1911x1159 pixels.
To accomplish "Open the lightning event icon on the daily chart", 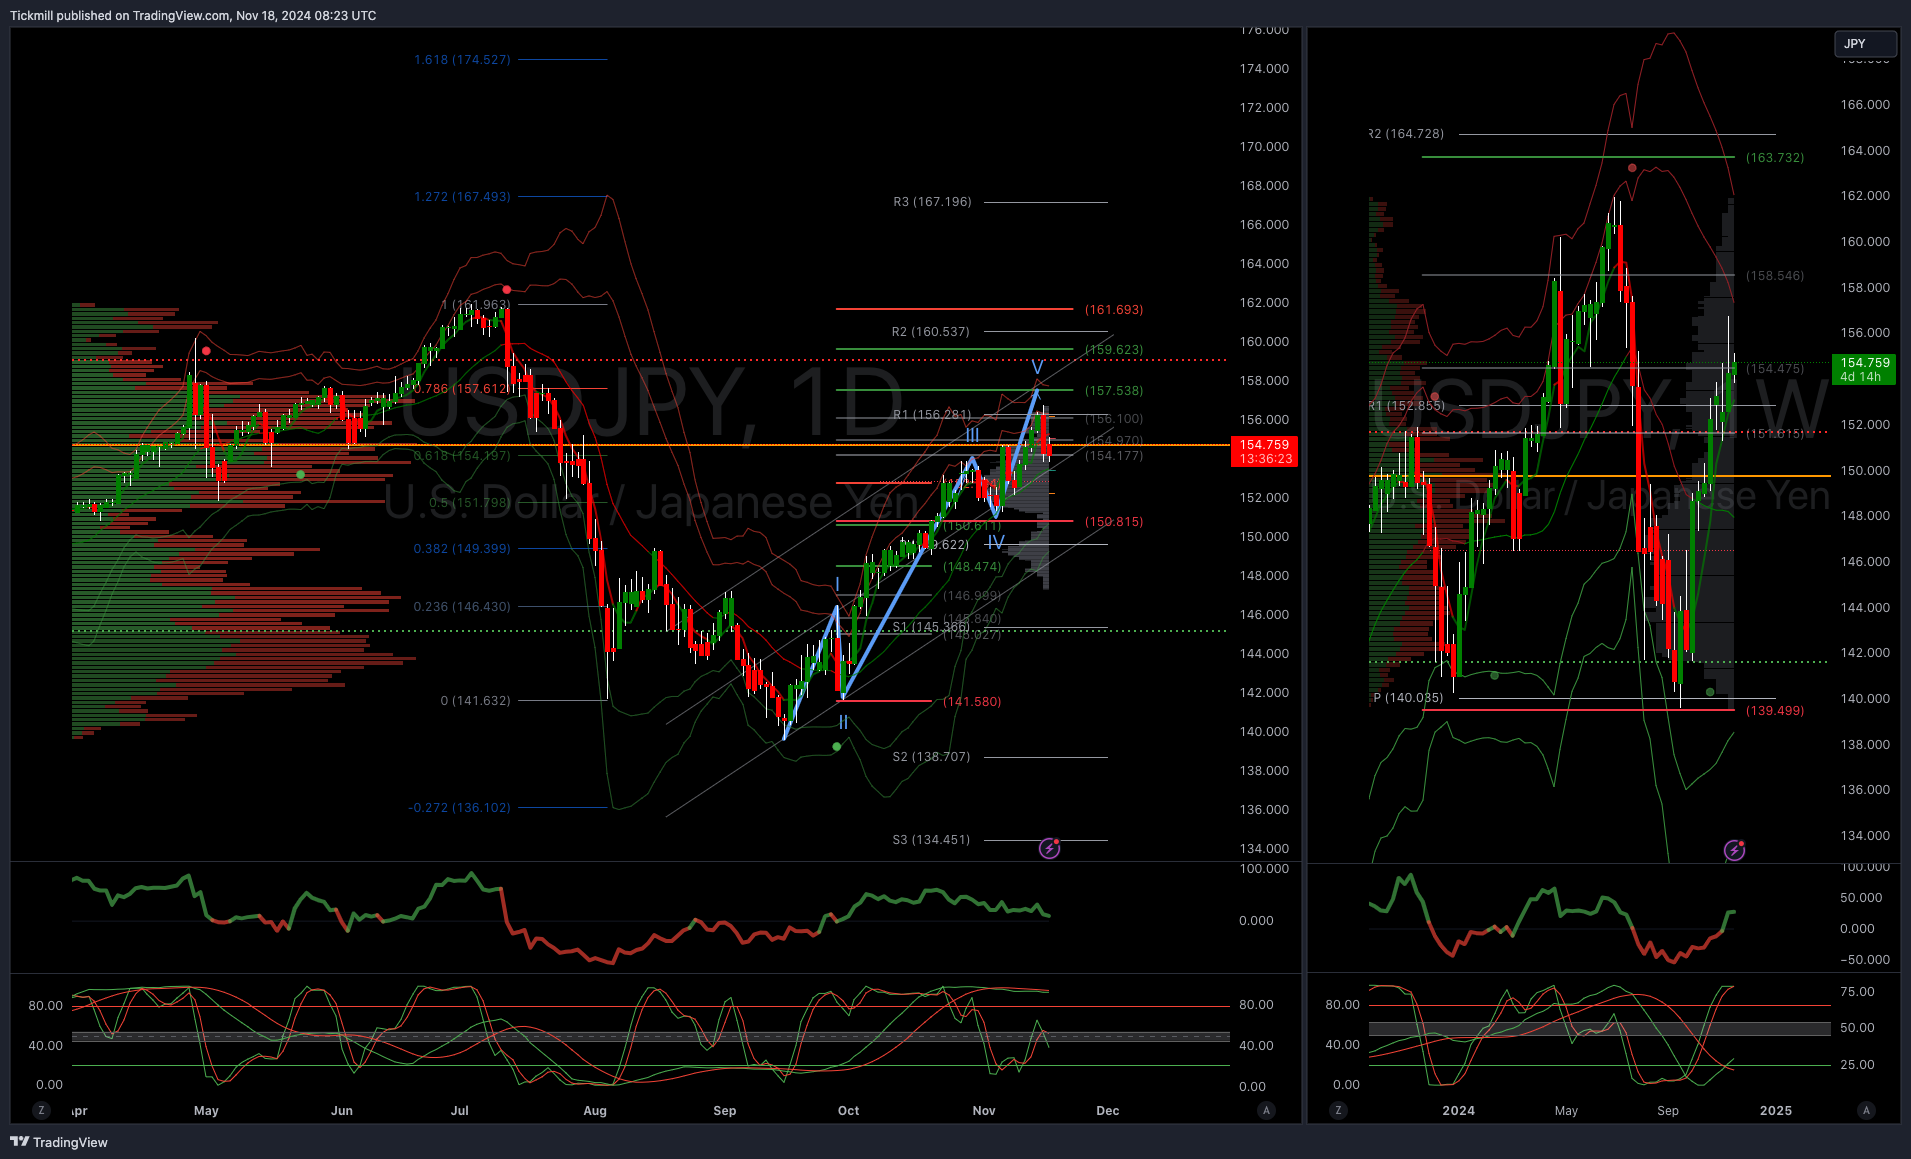I will tap(1049, 848).
